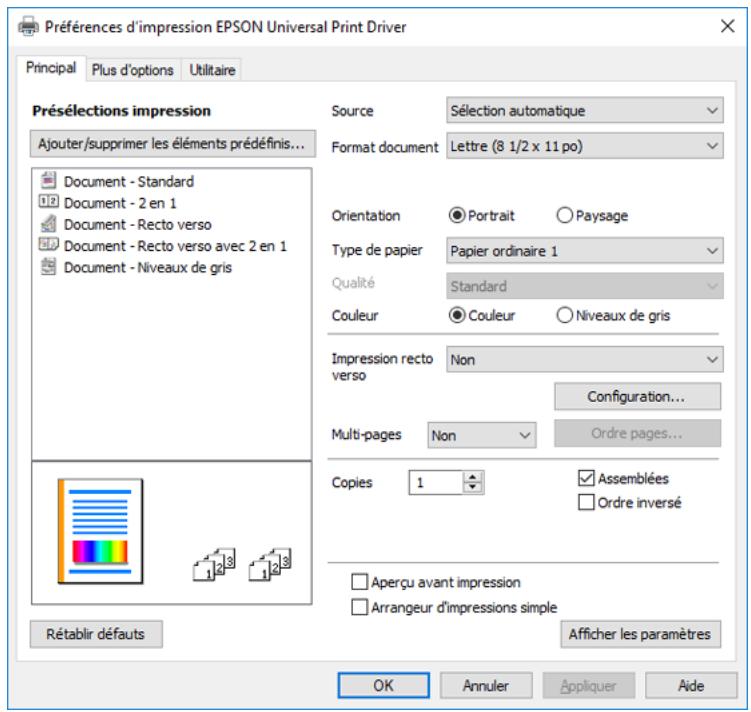Screen dimensions: 751x712
Task: Select Document - Niveaux de gris text
Action: (148, 267)
